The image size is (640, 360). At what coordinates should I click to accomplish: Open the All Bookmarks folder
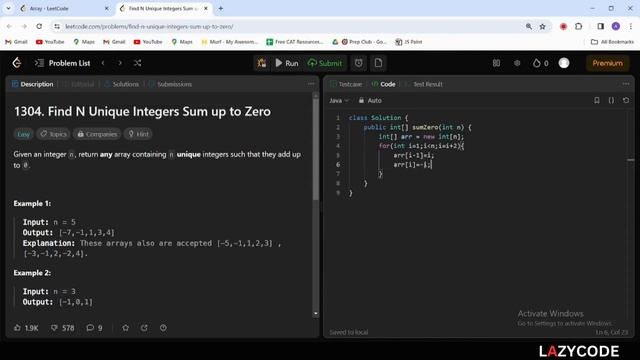click(x=612, y=42)
